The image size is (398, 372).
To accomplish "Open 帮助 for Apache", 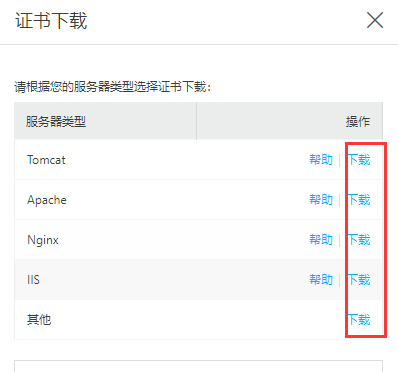I will (321, 200).
